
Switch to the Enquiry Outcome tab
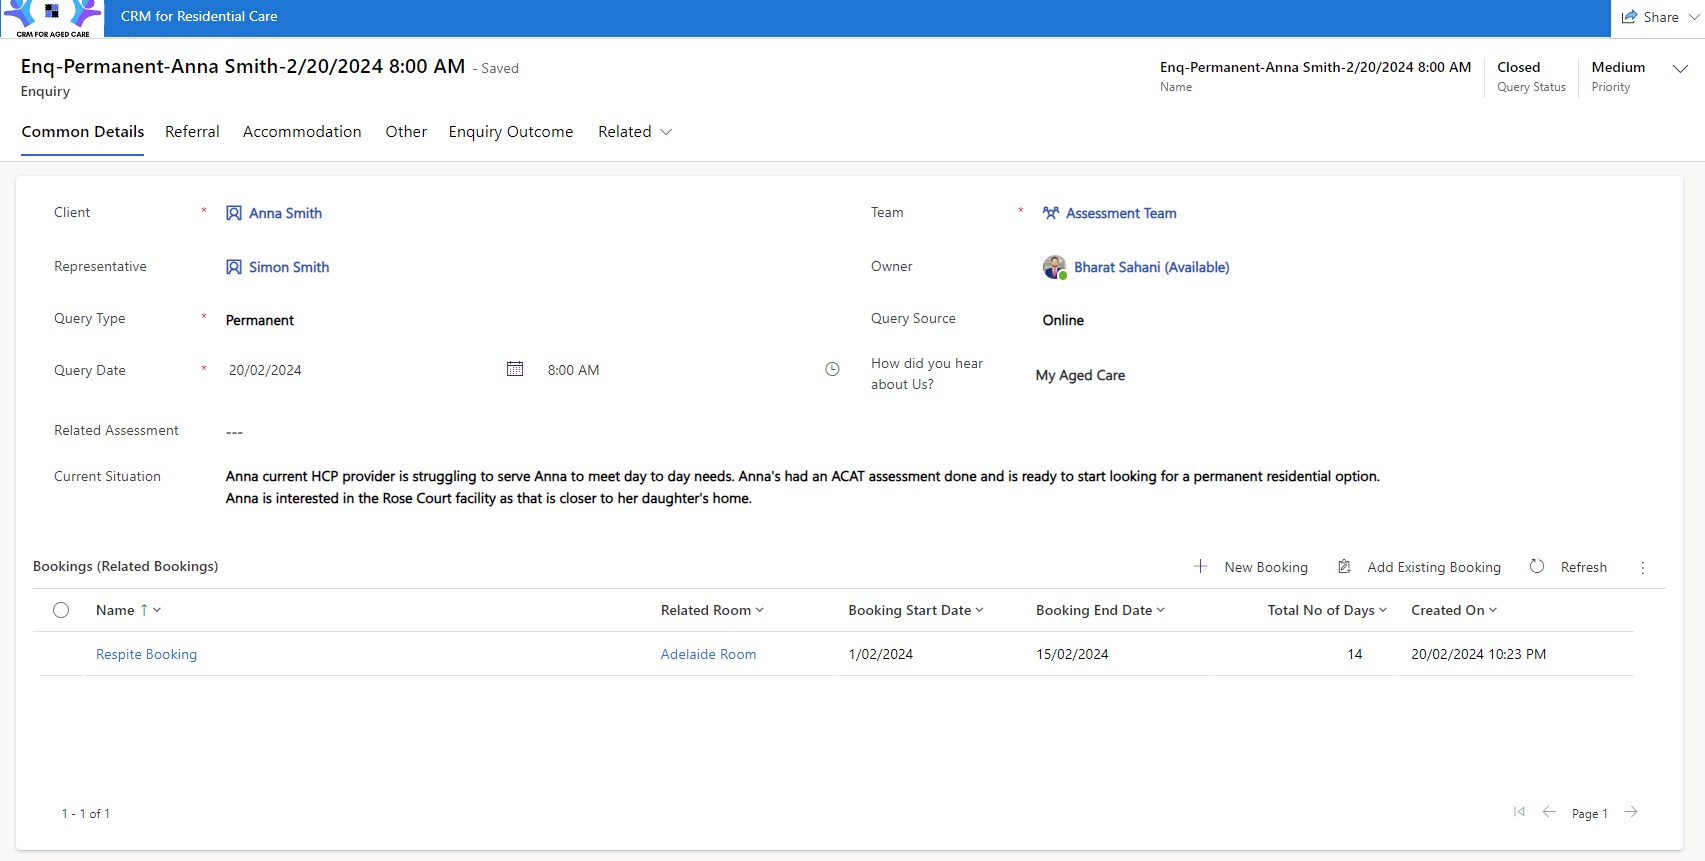coord(511,132)
